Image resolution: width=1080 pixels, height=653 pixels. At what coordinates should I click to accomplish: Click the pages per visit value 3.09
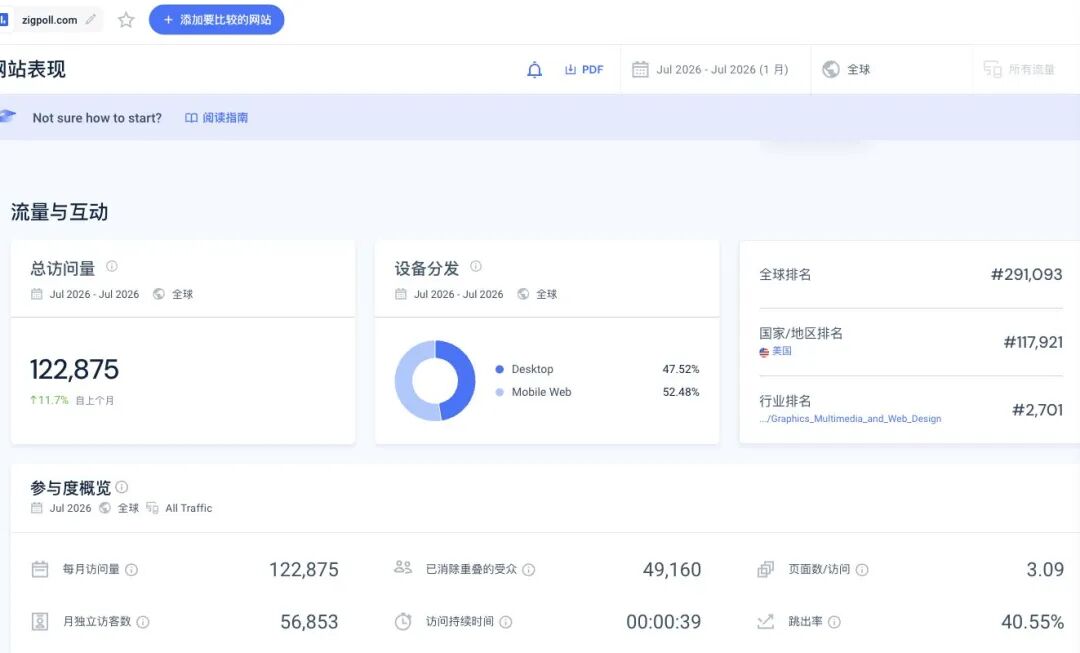(1045, 570)
